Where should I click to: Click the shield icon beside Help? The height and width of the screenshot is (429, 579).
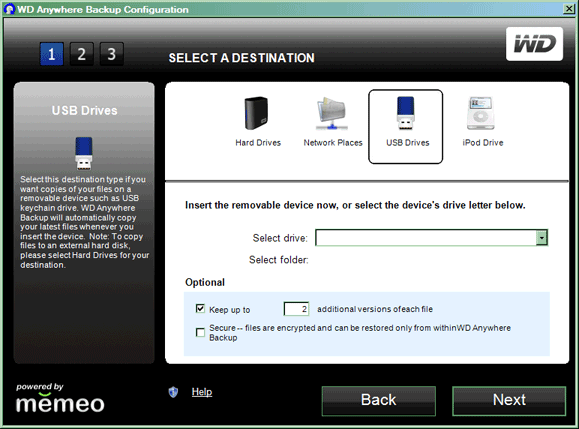click(x=173, y=392)
